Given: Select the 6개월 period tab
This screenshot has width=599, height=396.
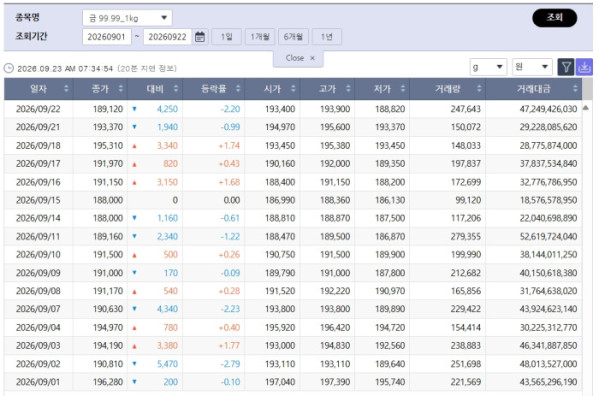Looking at the screenshot, I should click(x=293, y=37).
